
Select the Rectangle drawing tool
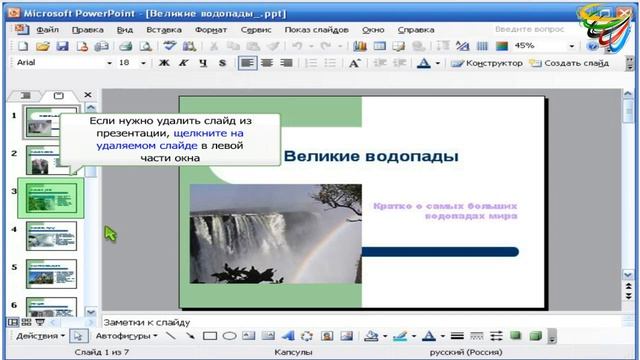210,336
